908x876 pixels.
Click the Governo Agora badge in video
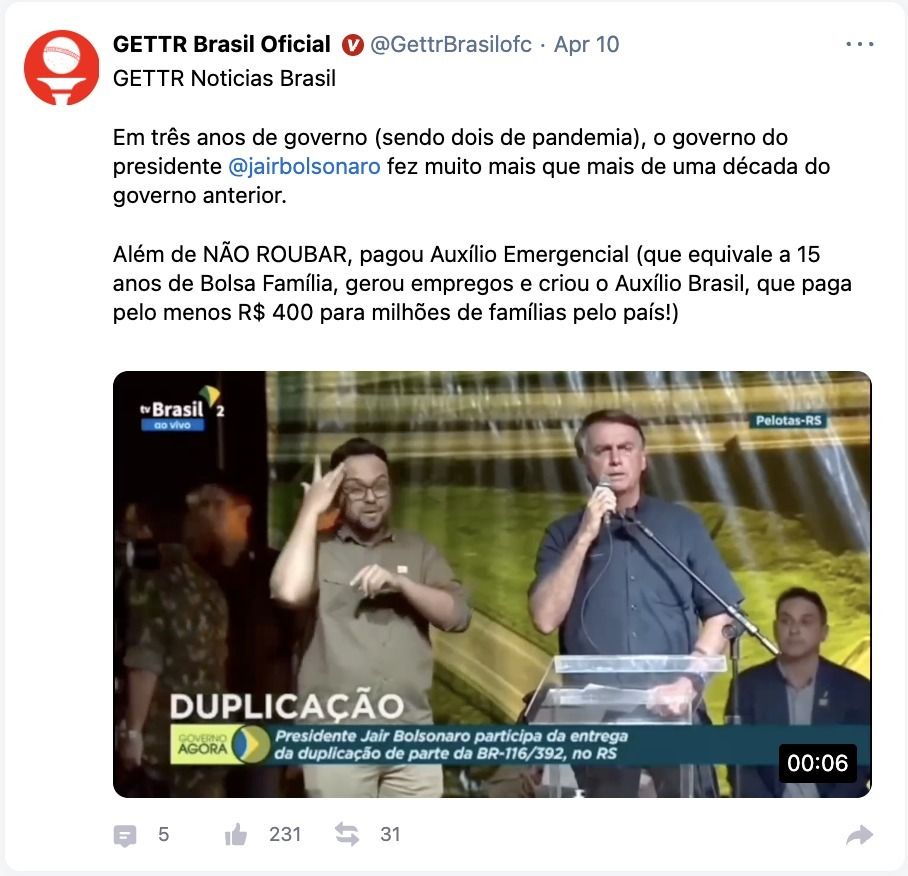[220, 744]
